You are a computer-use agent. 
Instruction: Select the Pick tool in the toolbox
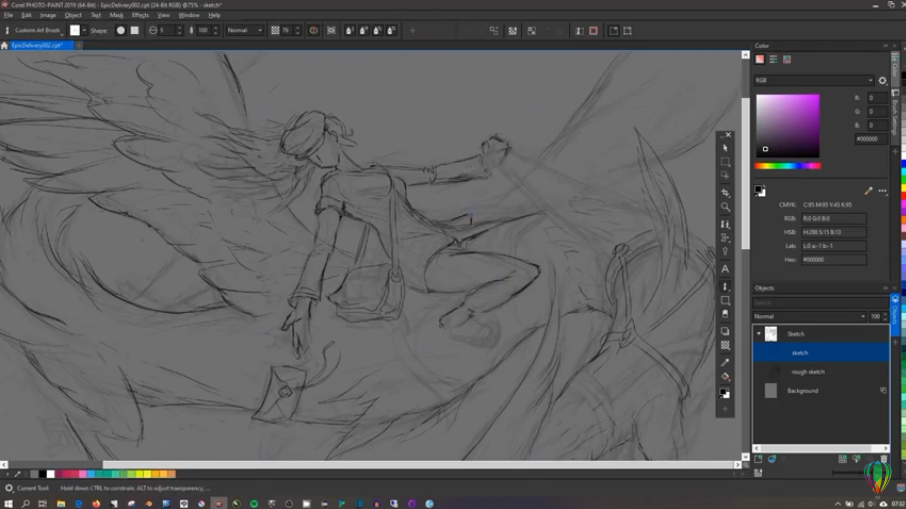pyautogui.click(x=726, y=148)
